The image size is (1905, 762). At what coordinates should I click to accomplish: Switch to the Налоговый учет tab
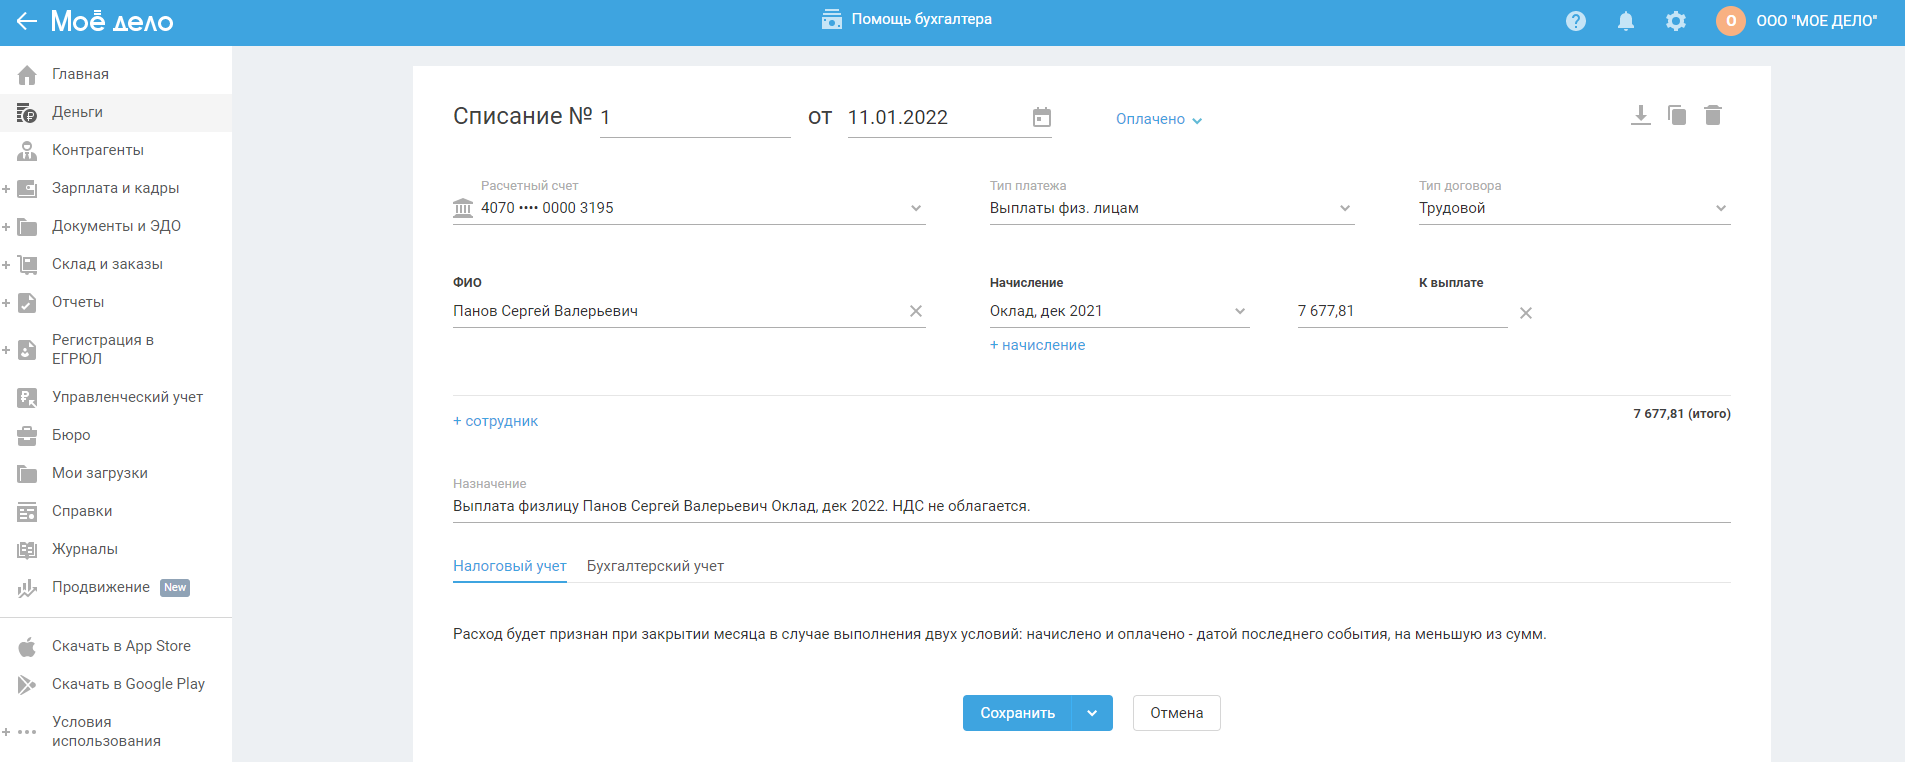pos(510,566)
